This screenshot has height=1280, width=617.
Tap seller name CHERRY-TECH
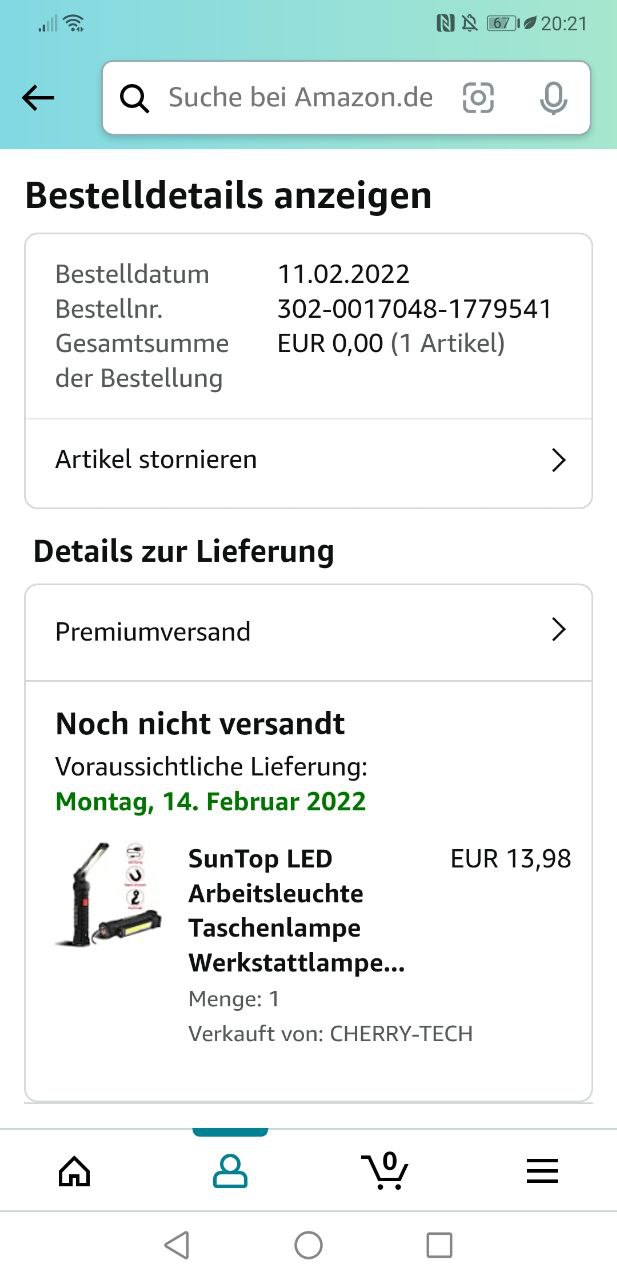(401, 1034)
